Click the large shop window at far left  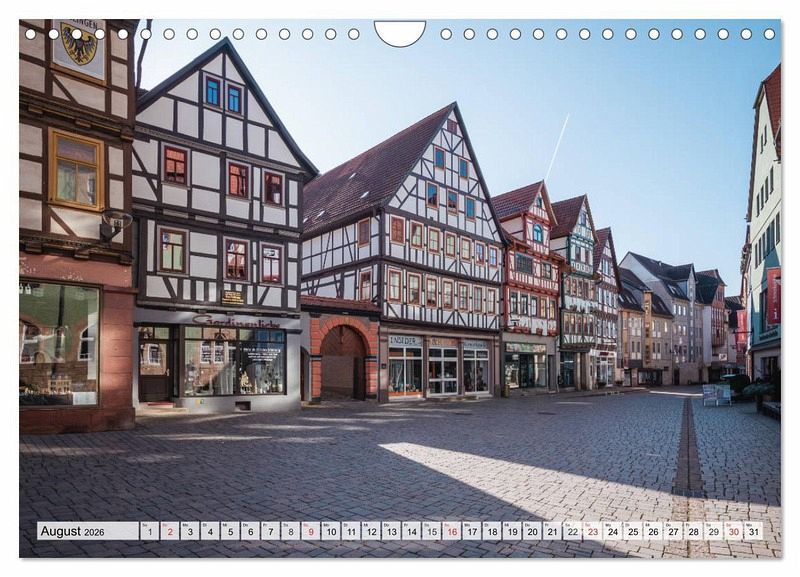58,343
